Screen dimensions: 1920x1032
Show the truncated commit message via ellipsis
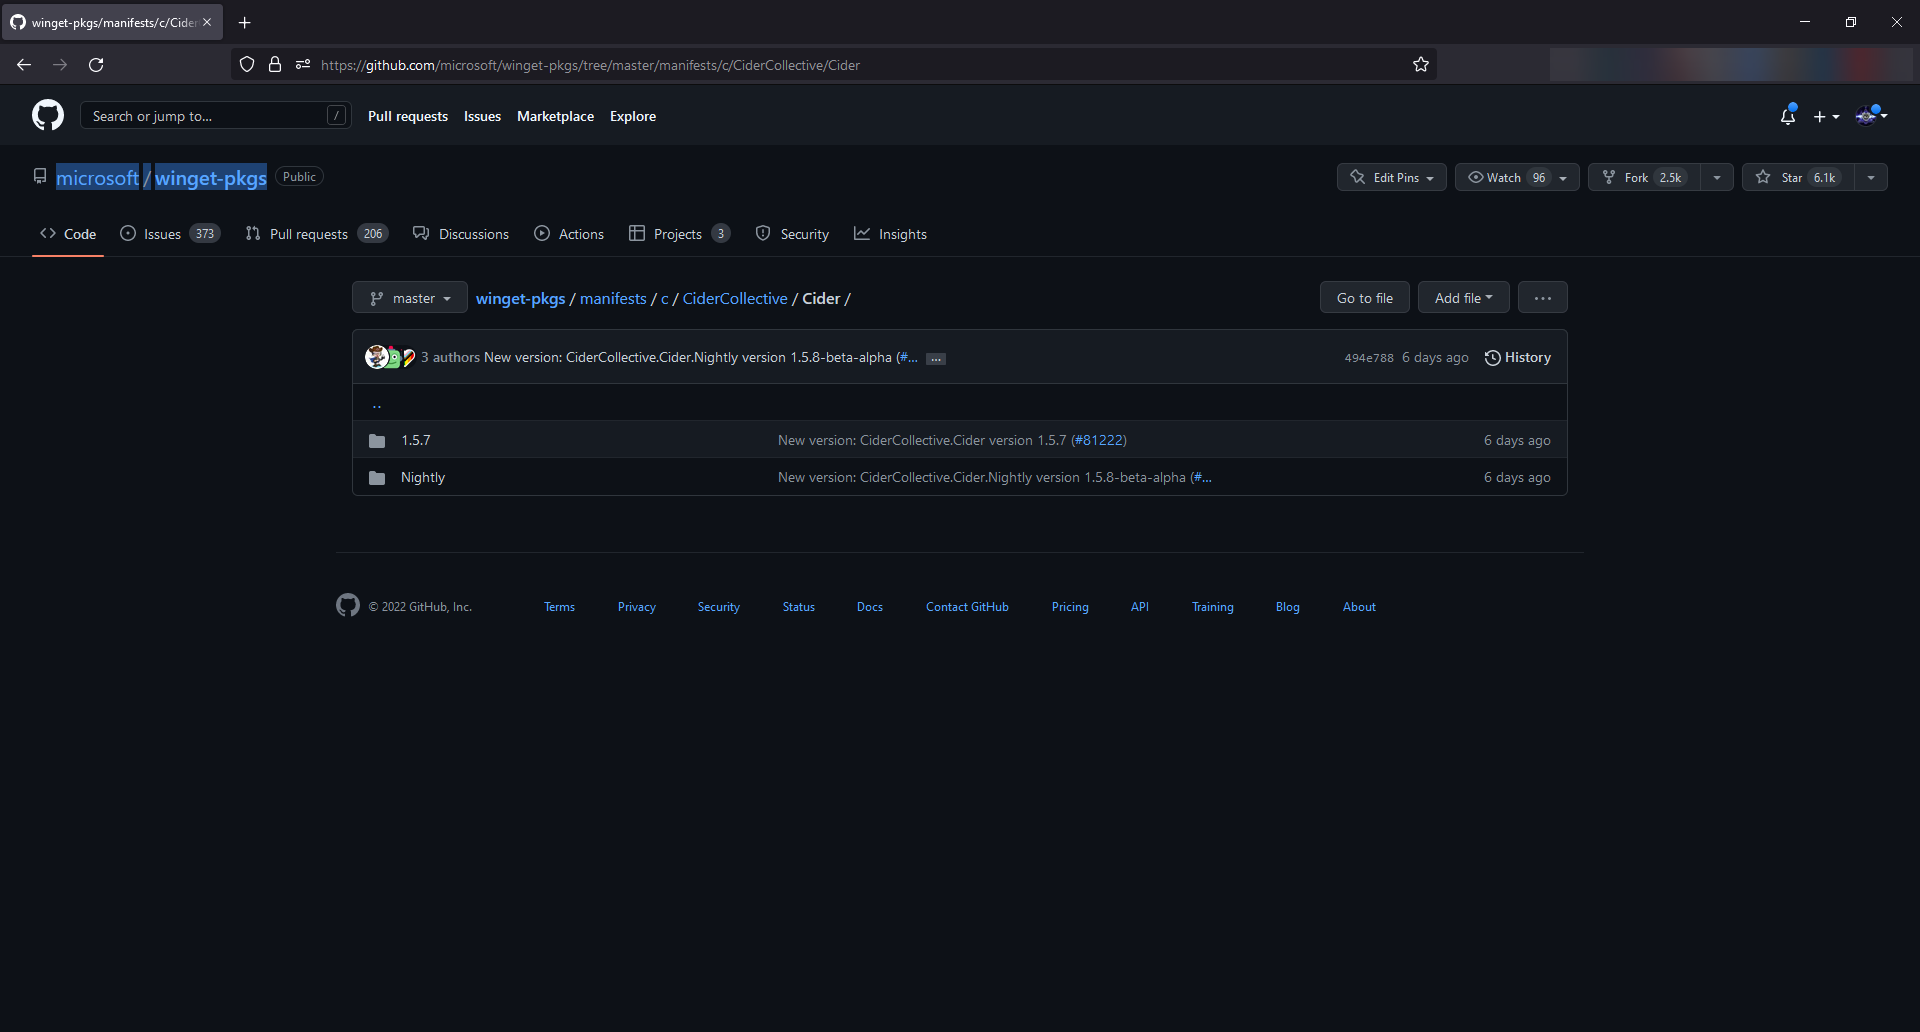tap(935, 358)
